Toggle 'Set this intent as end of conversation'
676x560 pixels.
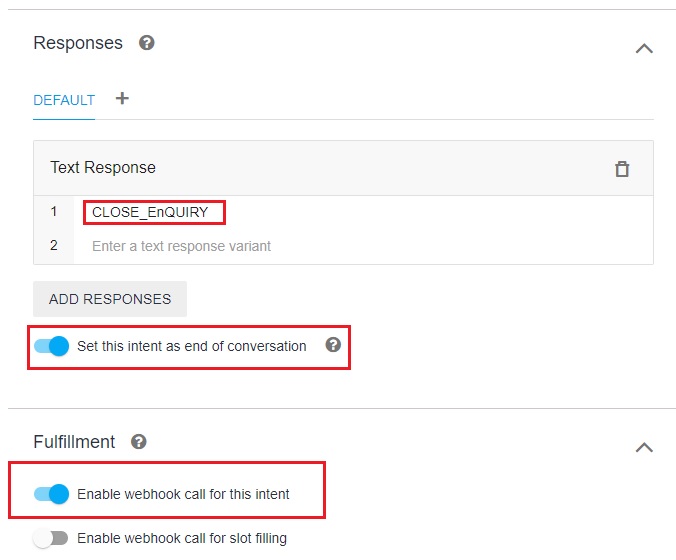pyautogui.click(x=51, y=346)
